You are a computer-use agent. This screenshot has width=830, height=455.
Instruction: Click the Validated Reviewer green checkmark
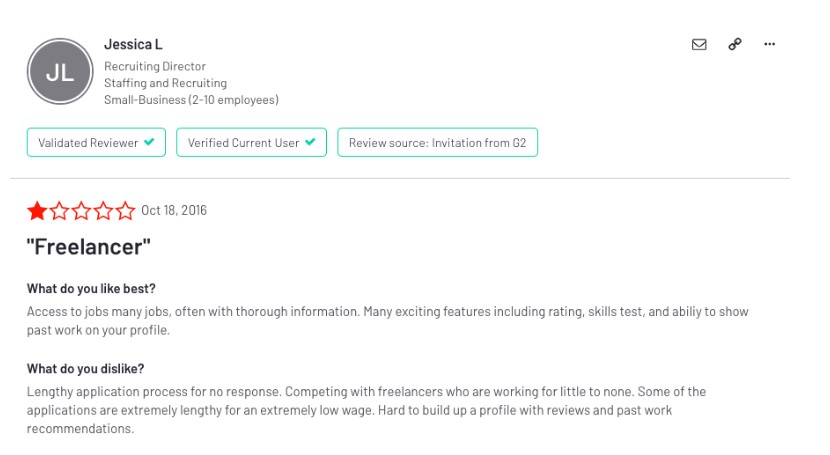tap(149, 142)
